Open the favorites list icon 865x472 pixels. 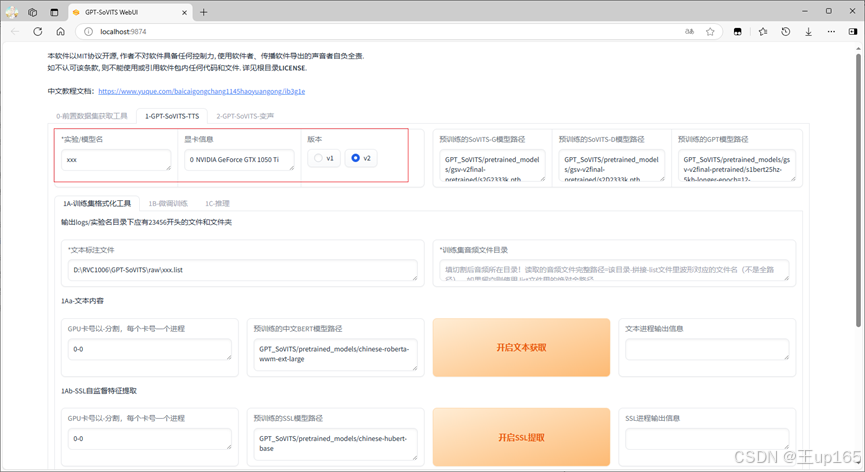click(763, 31)
